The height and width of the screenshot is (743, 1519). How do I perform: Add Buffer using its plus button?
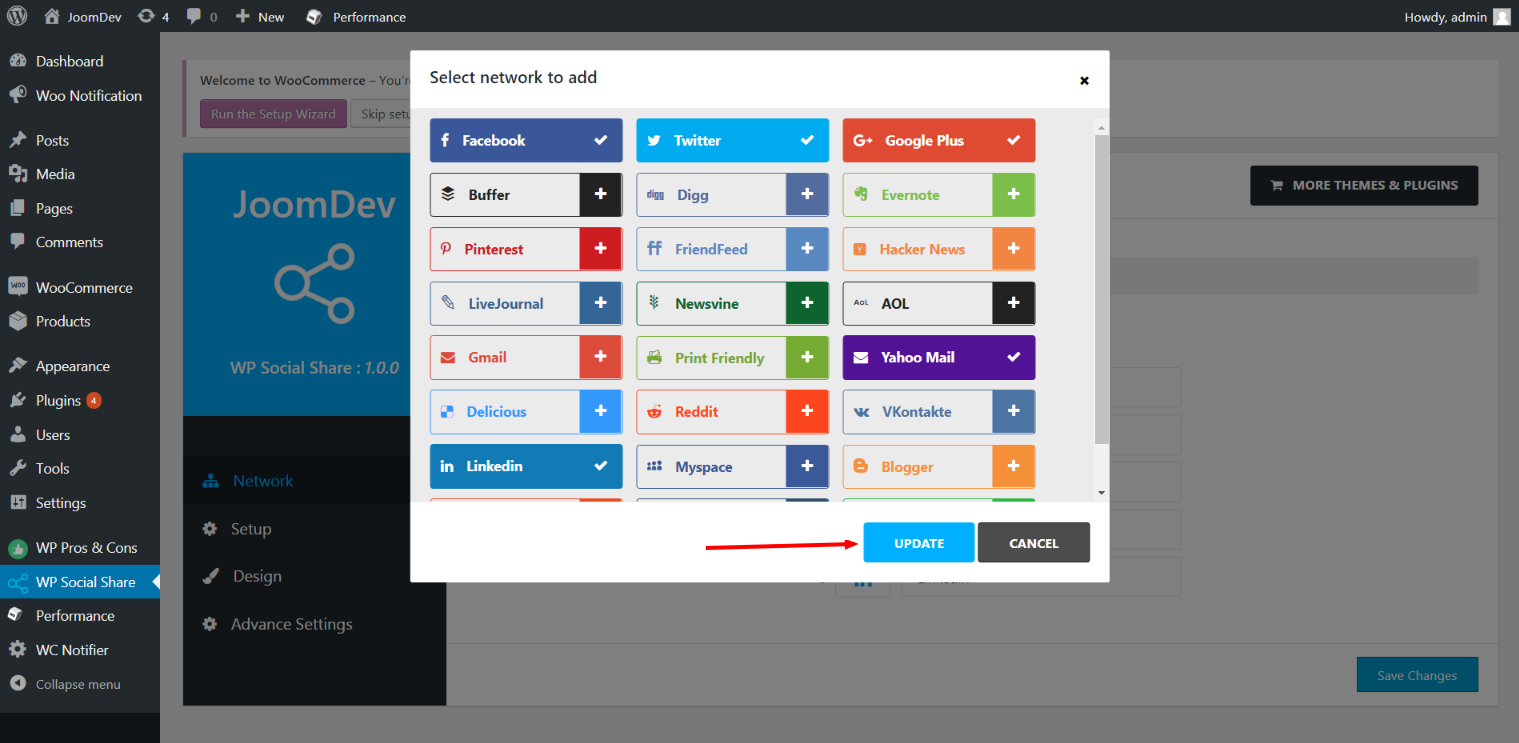click(x=600, y=194)
